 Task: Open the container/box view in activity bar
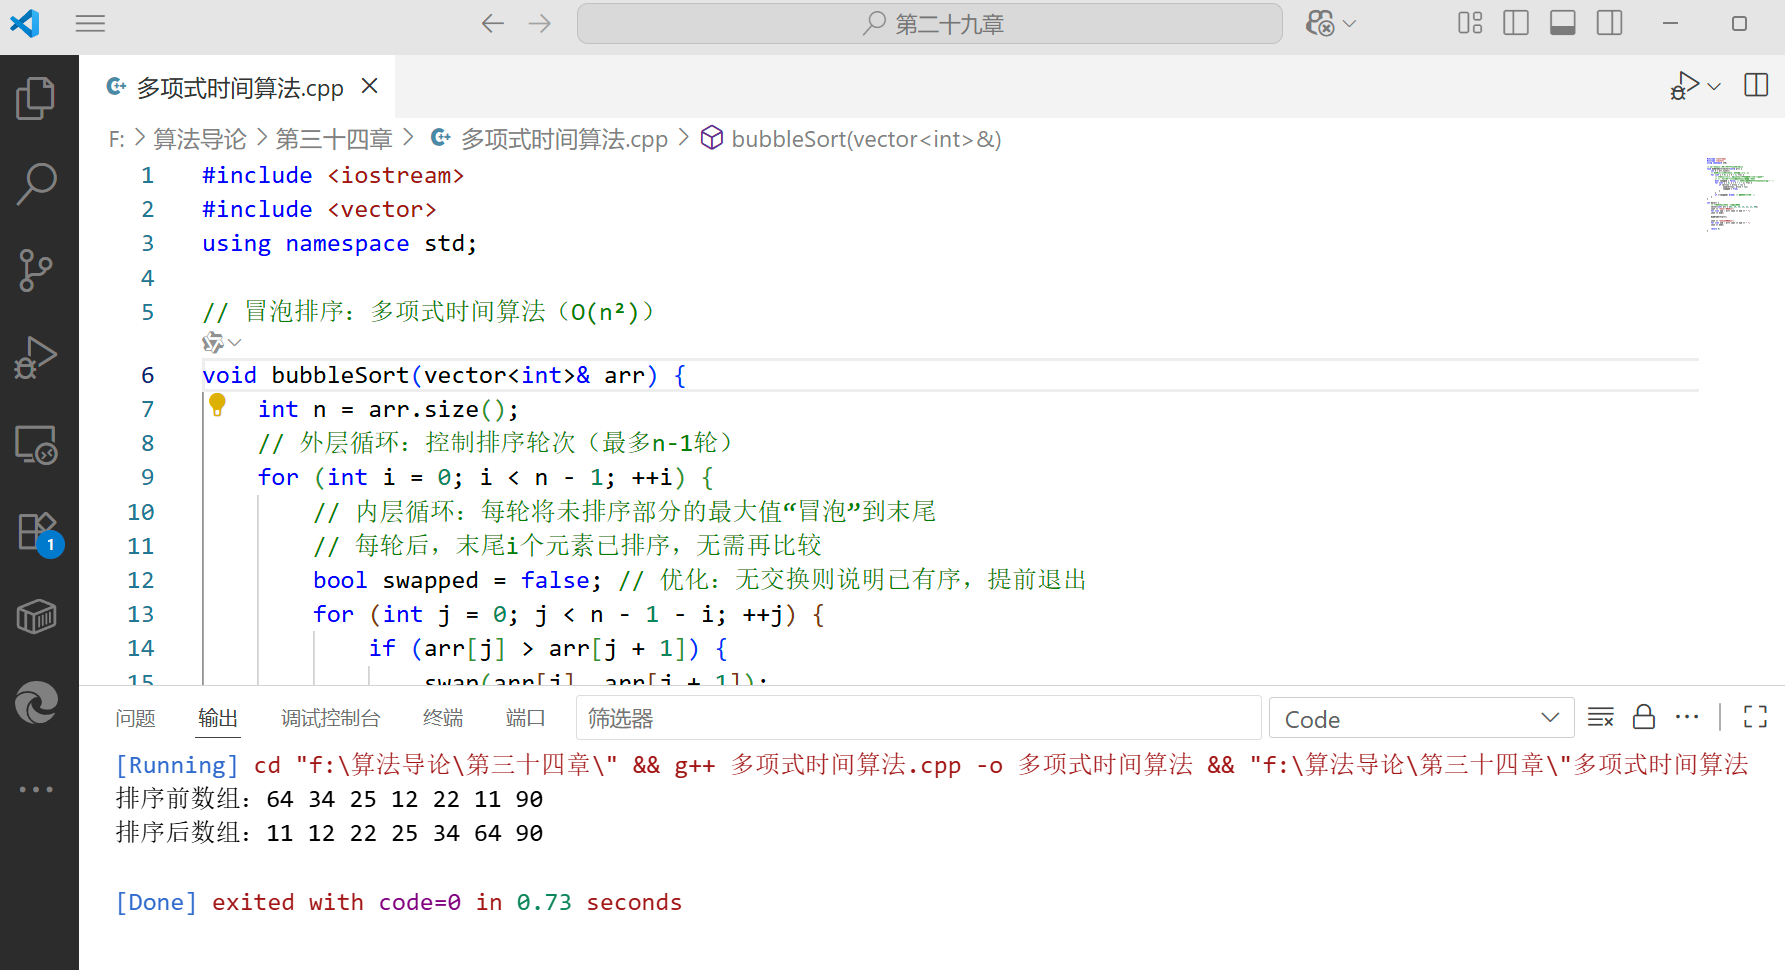[36, 617]
